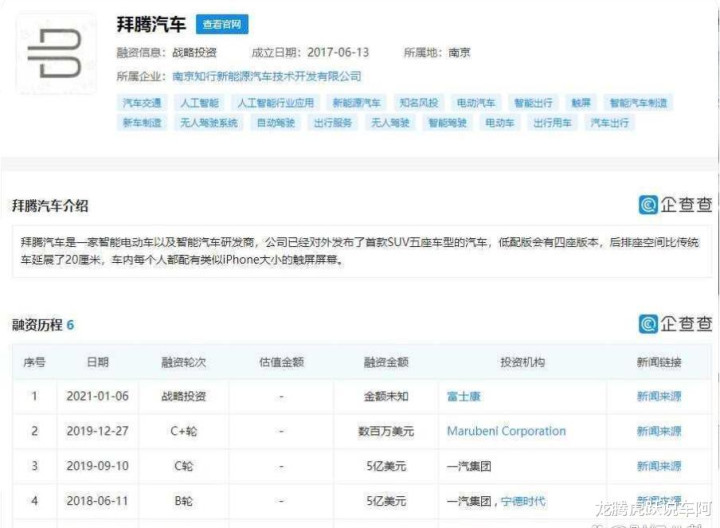
Task: Open the 富士康 investor link
Action: (464, 396)
